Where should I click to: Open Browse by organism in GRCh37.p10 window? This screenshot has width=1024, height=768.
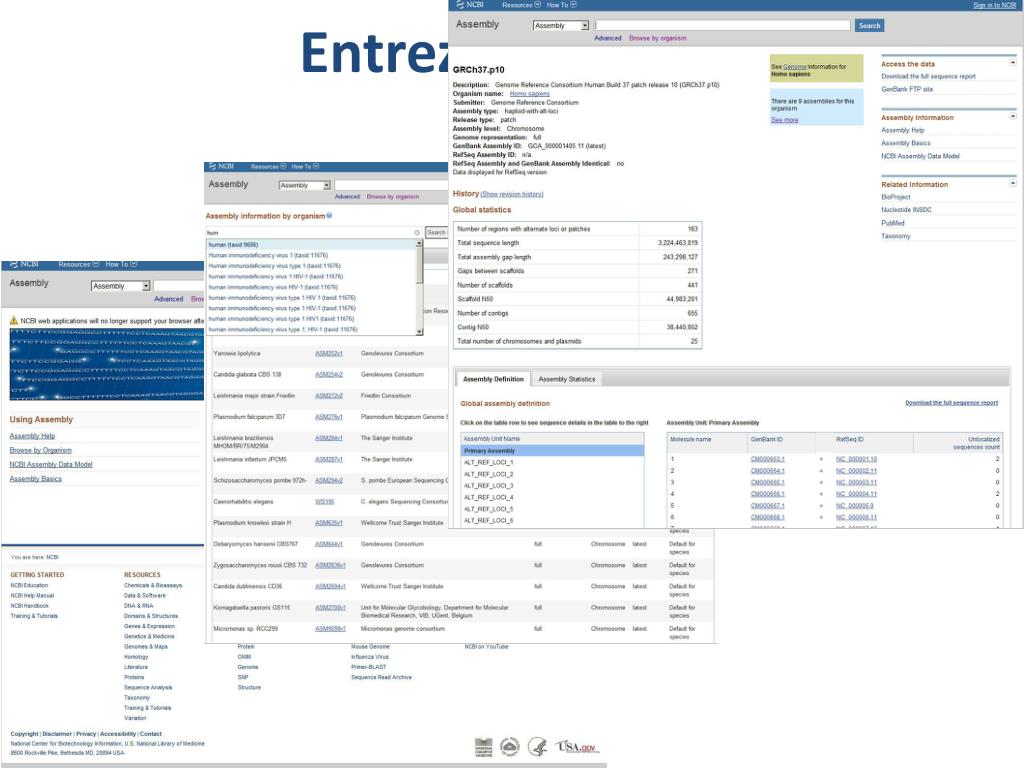657,39
